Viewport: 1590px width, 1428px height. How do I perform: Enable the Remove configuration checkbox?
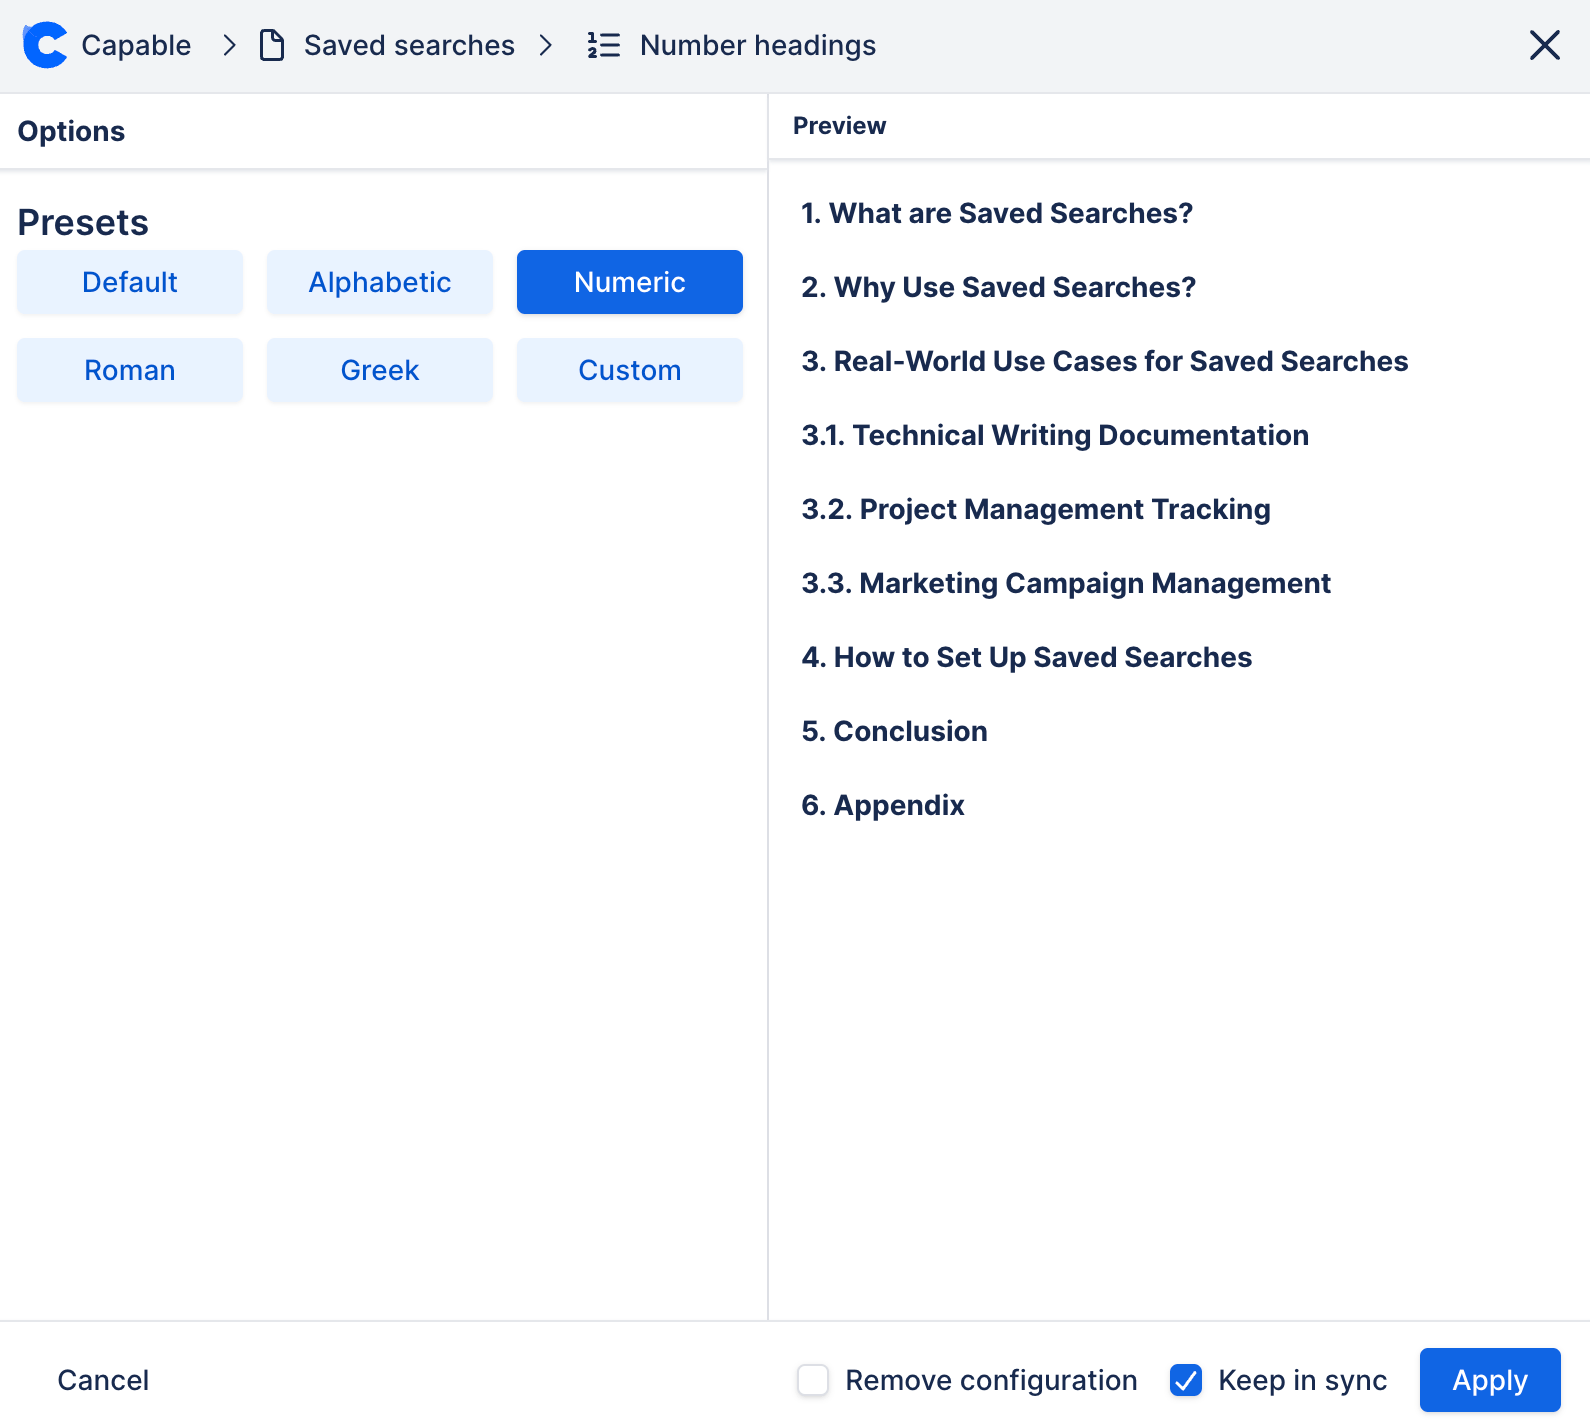[813, 1380]
